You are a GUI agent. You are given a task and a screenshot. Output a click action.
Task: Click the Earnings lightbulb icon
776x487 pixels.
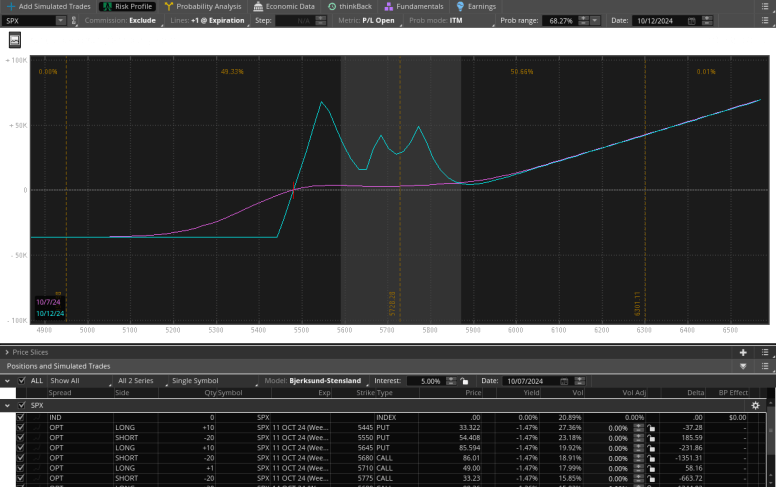click(460, 6)
